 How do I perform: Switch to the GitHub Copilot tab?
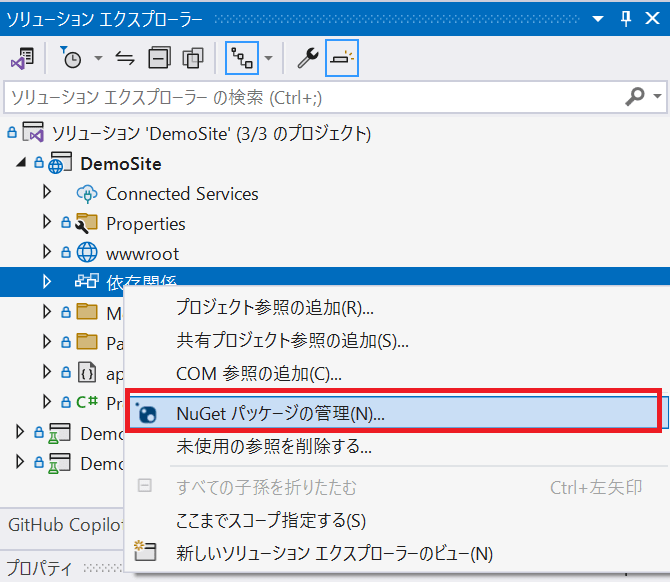66,525
